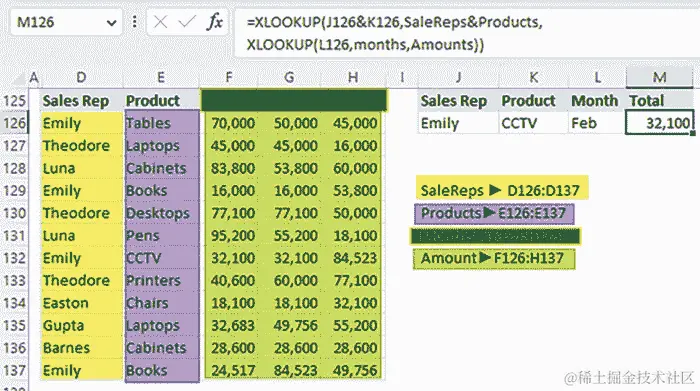The height and width of the screenshot is (391, 700).
Task: Select the Month cell containing Feb
Action: [597, 123]
